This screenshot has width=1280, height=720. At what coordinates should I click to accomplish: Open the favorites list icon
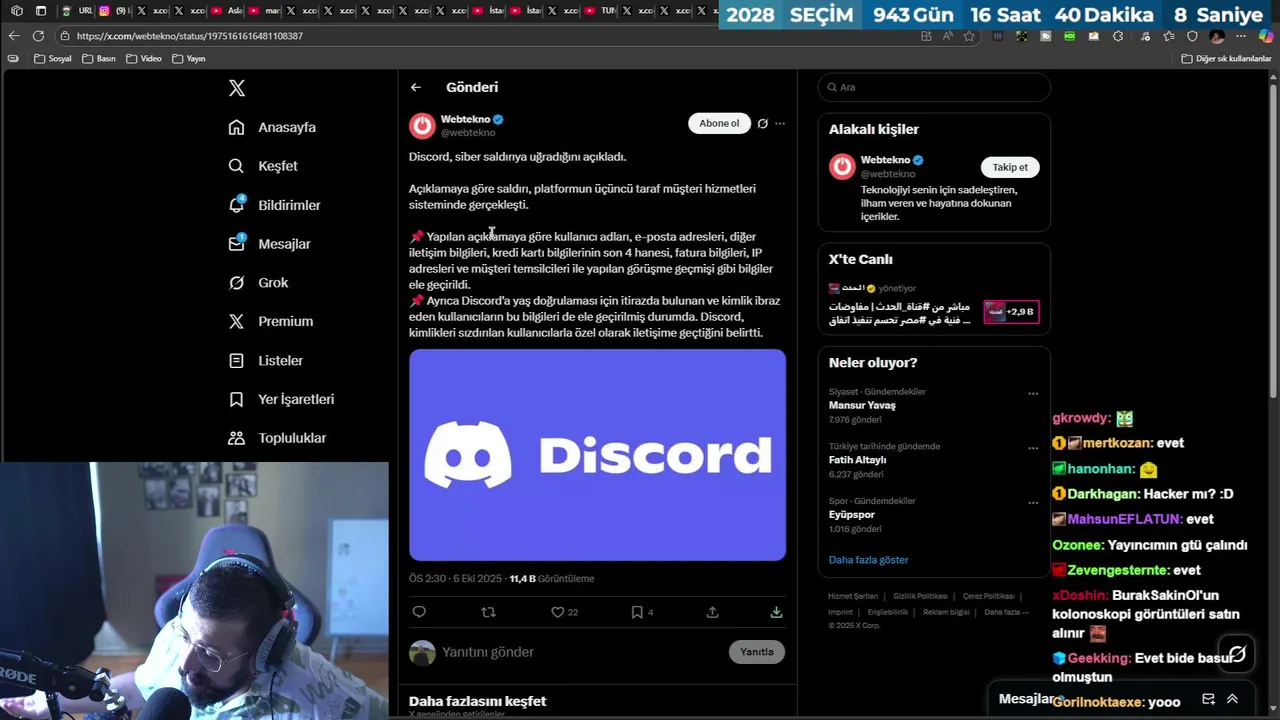pyautogui.click(x=1168, y=36)
